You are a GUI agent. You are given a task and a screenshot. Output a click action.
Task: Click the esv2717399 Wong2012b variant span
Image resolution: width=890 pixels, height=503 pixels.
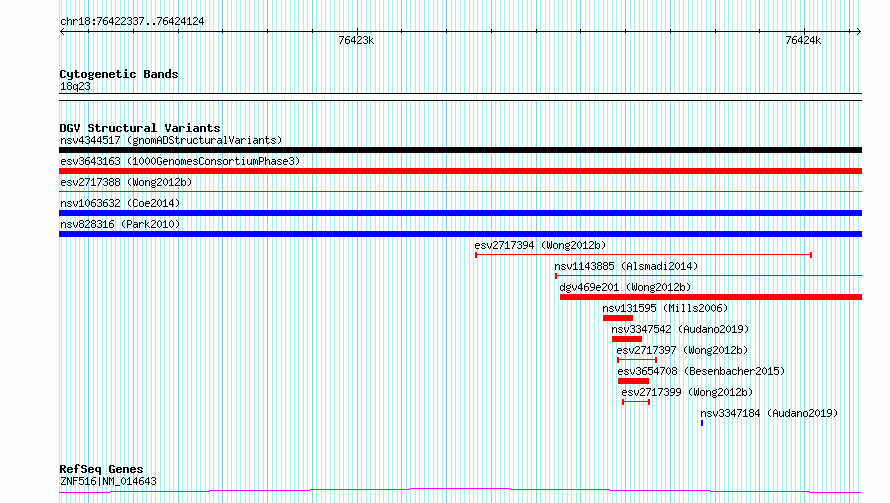[x=636, y=402]
